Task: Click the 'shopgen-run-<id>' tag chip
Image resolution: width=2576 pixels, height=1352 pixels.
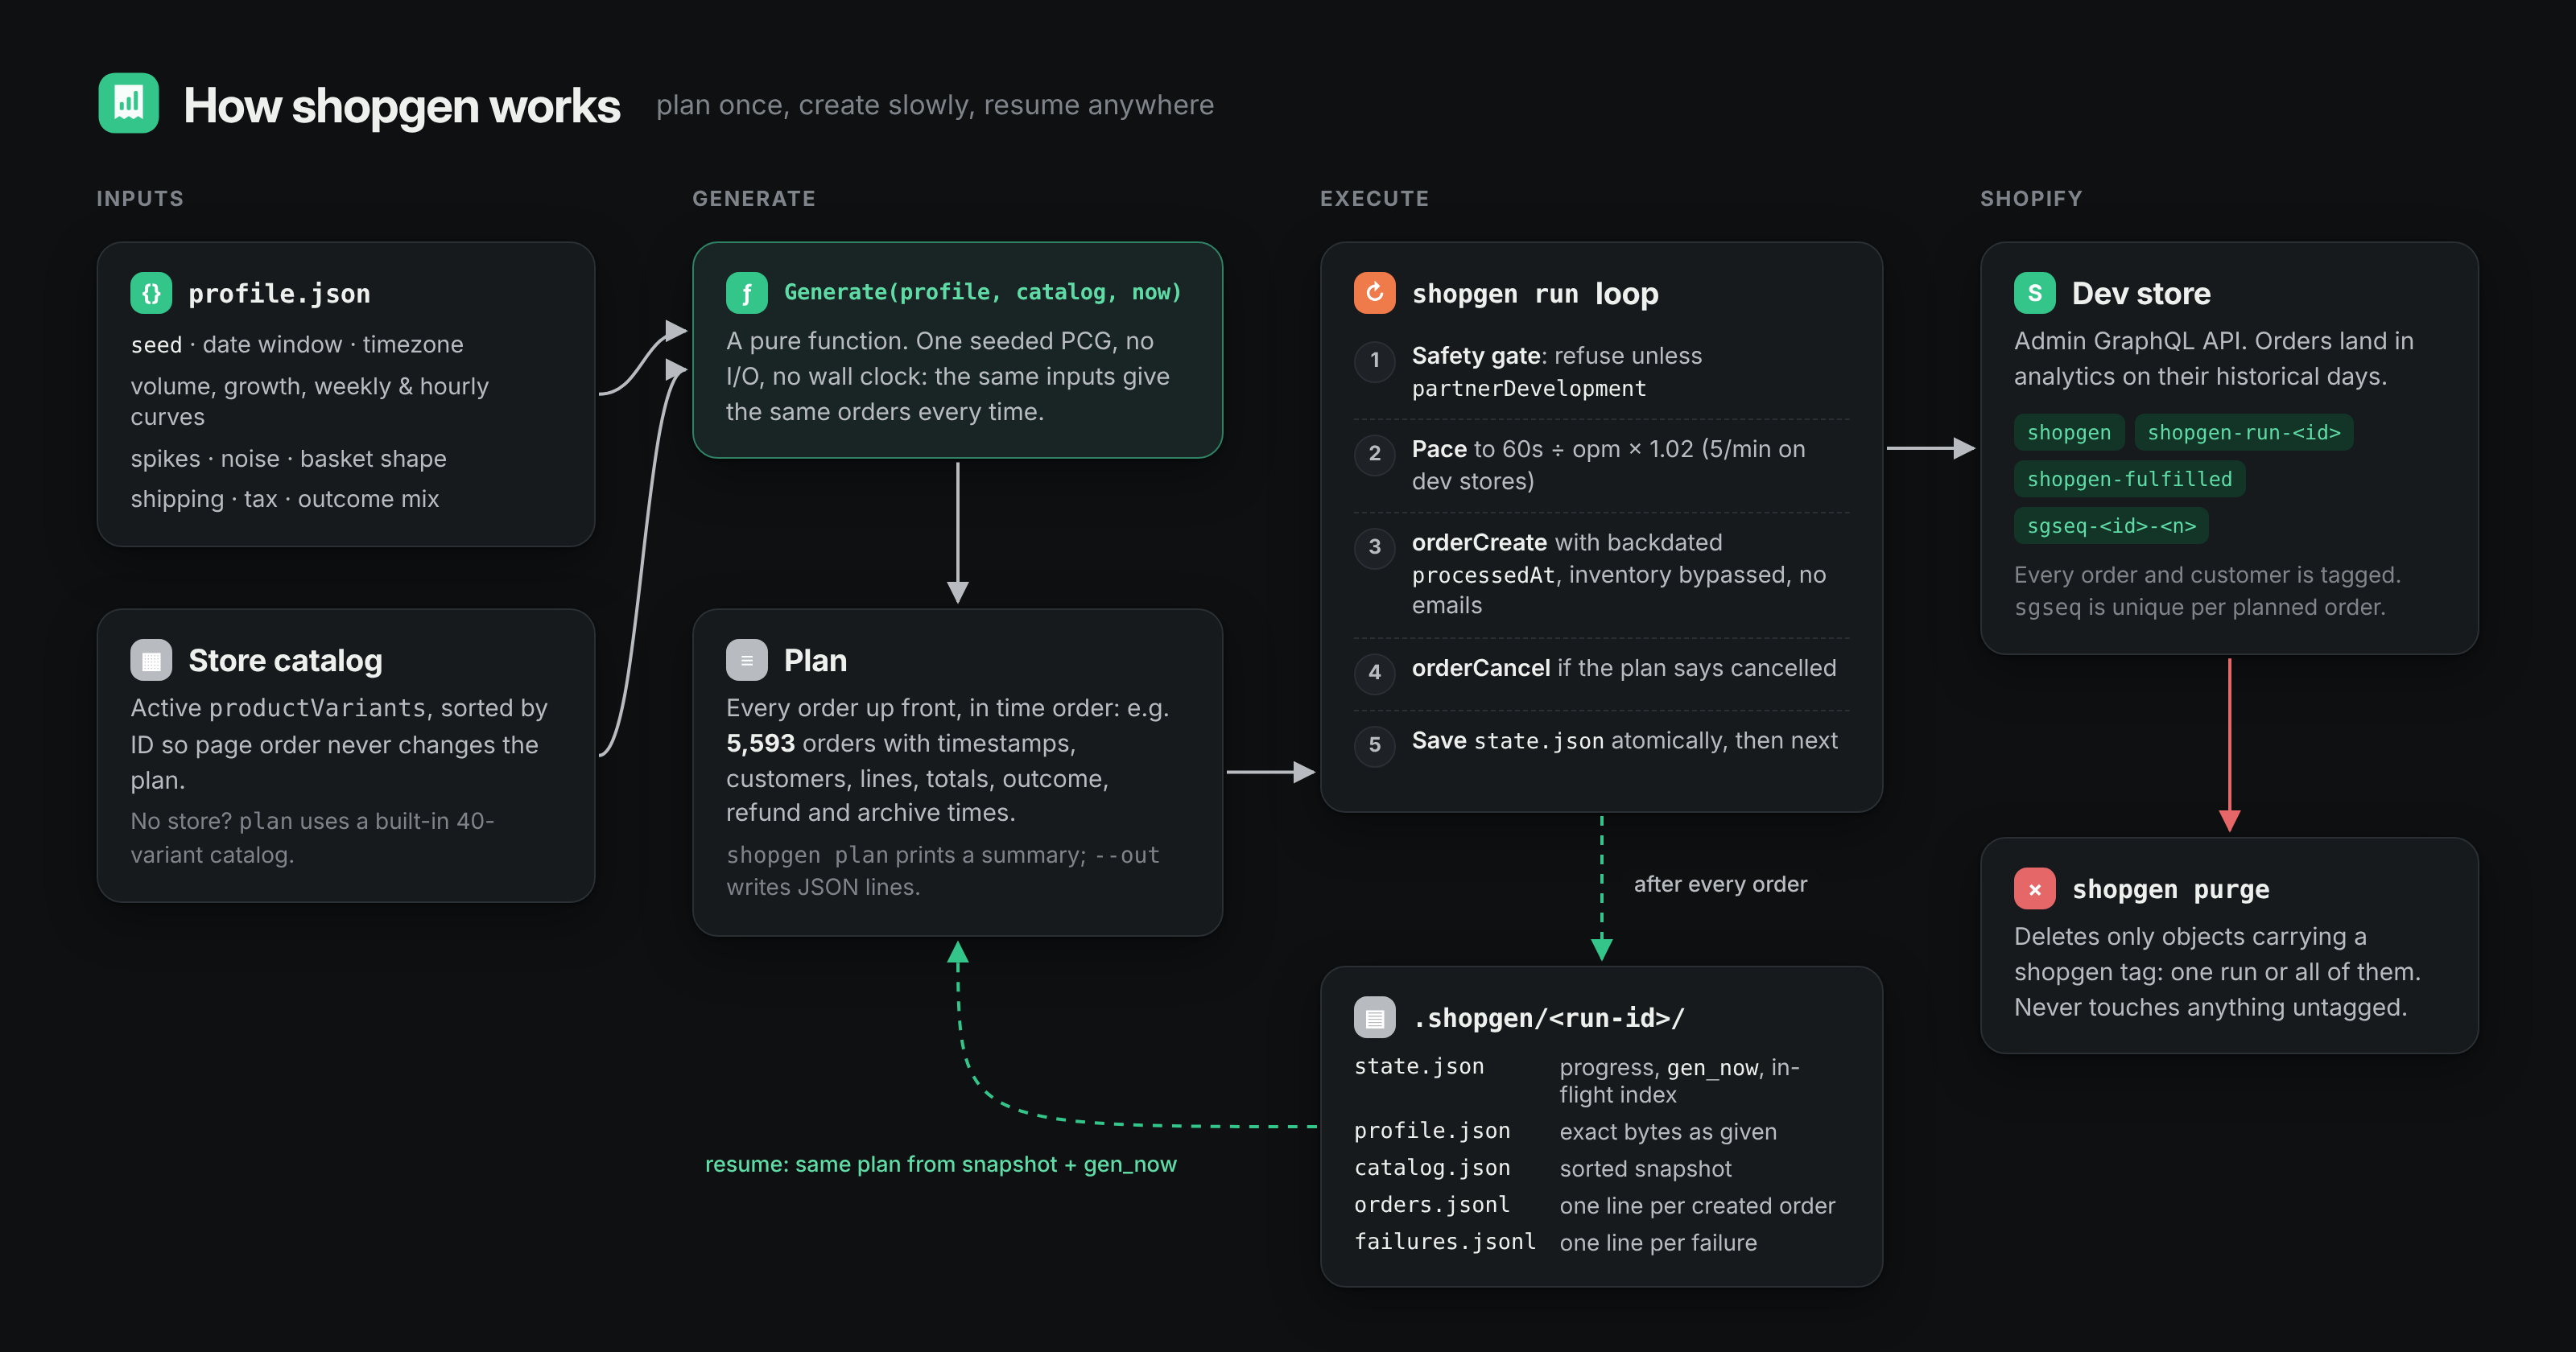Action: (x=2244, y=433)
